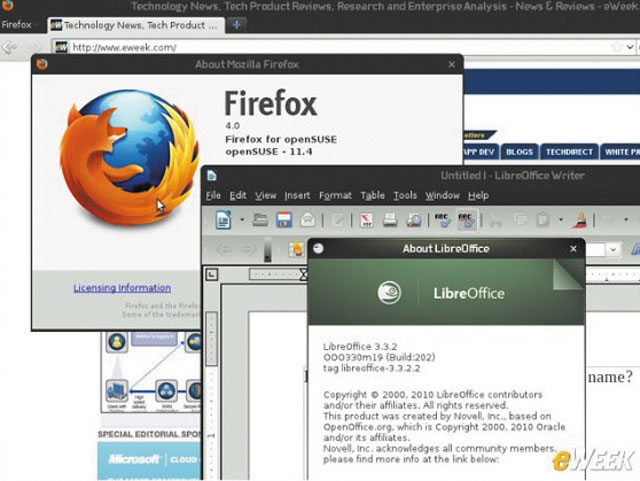Click the Save floppy disk icon in Writer

[x=284, y=220]
